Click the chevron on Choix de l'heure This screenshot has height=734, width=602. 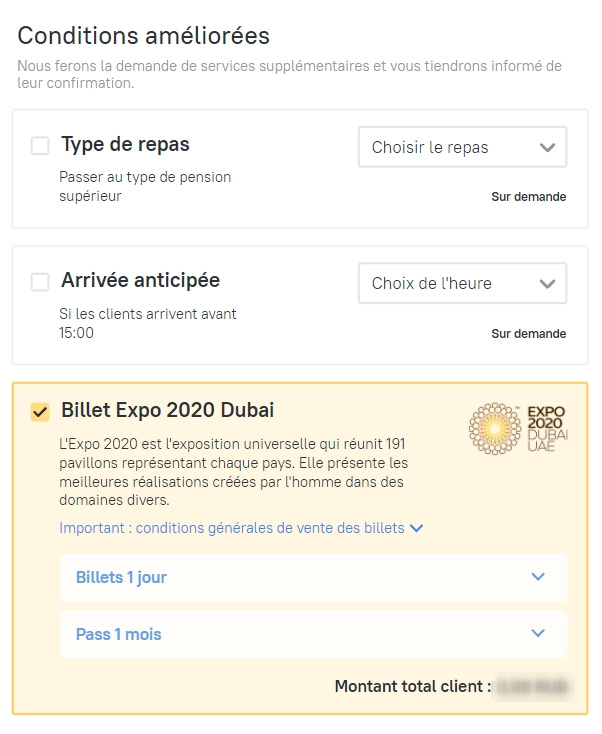click(x=547, y=283)
